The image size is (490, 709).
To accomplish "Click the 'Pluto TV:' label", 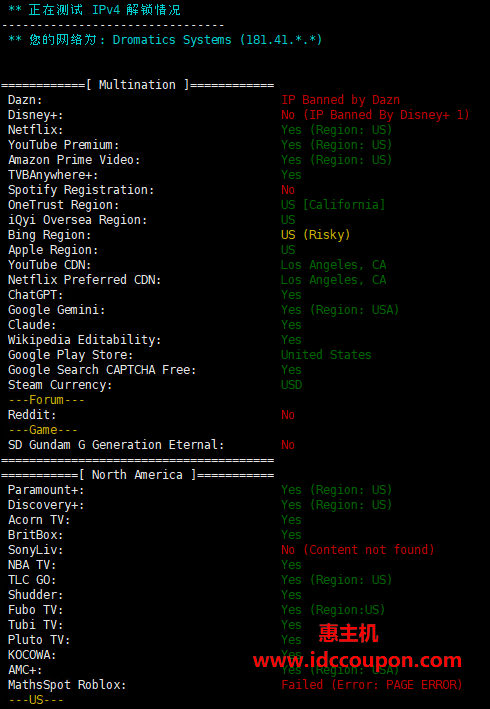I will tap(39, 640).
